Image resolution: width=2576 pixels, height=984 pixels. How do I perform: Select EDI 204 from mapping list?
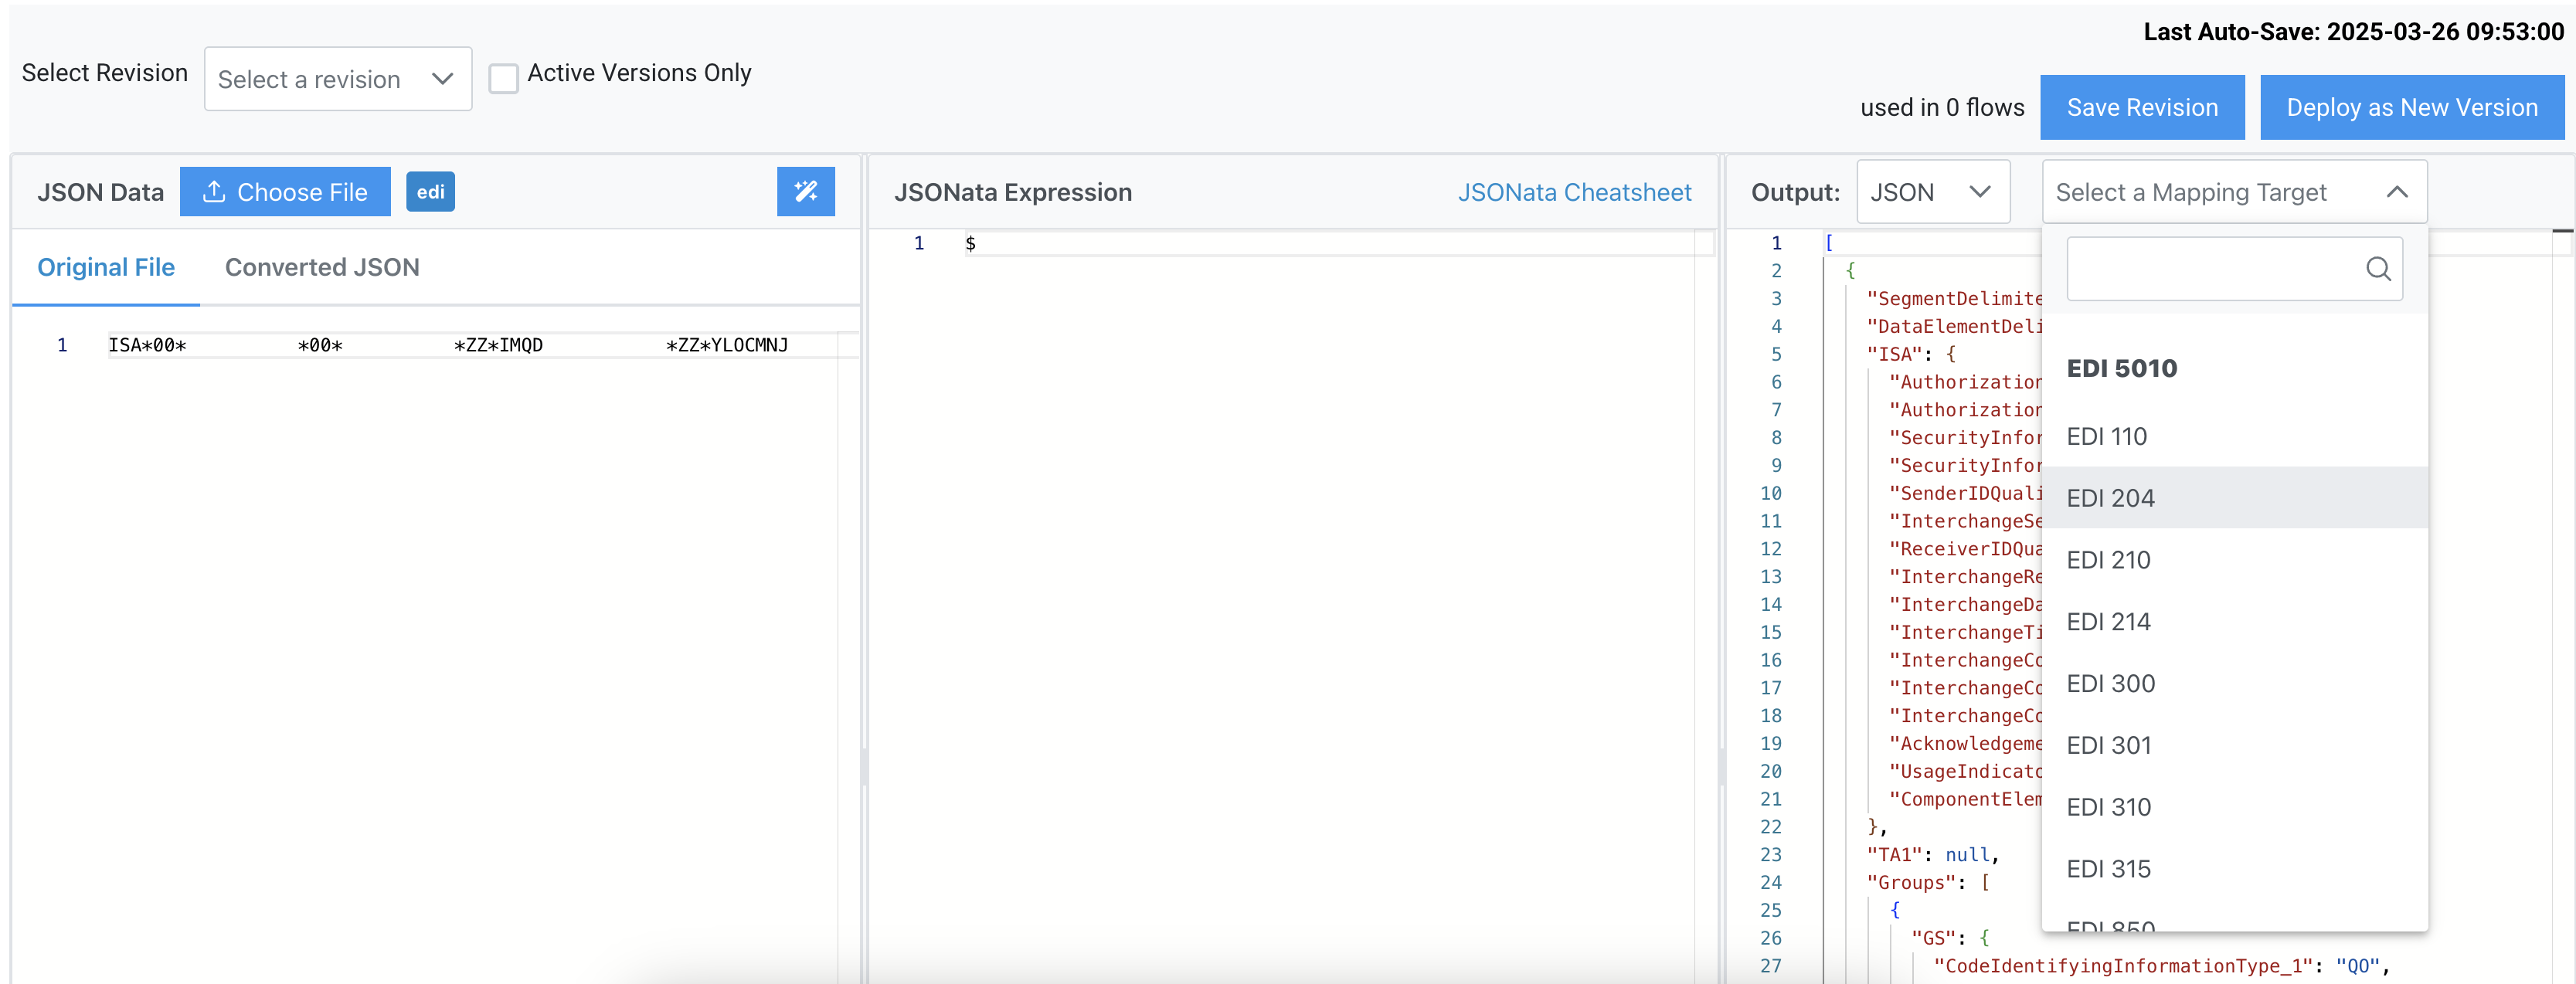(2110, 498)
